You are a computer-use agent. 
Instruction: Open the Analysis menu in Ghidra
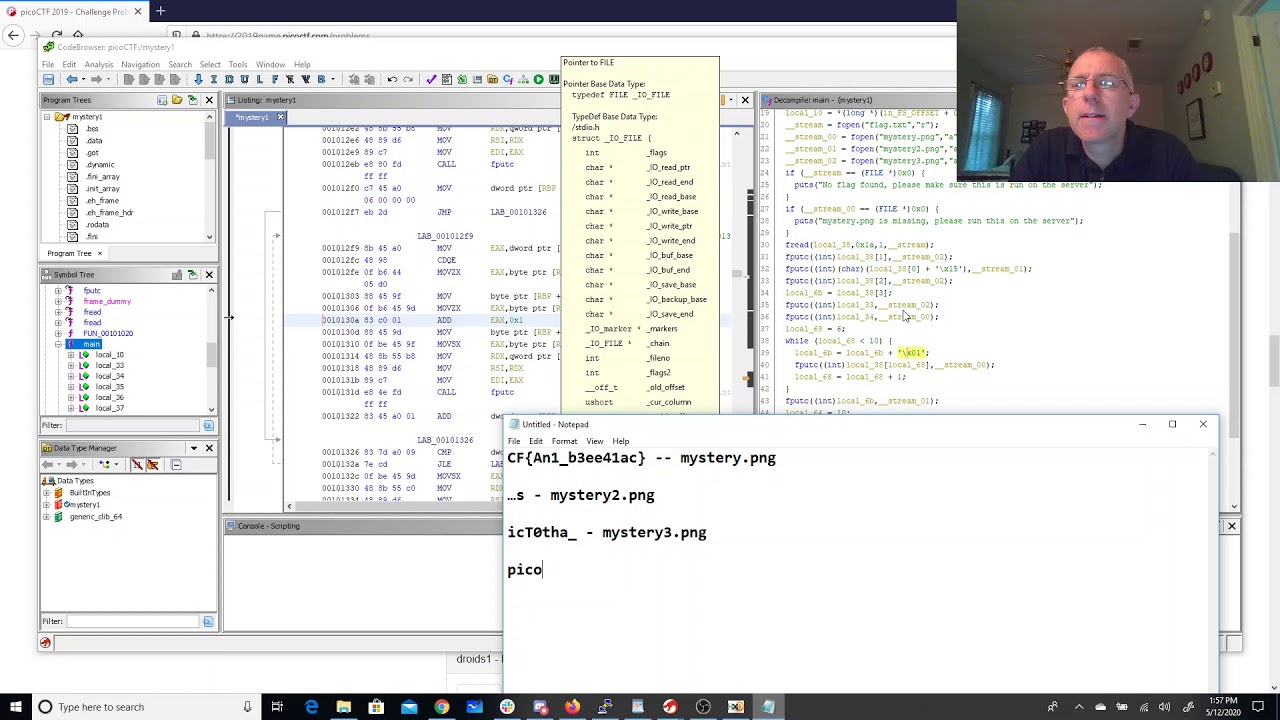[98, 65]
